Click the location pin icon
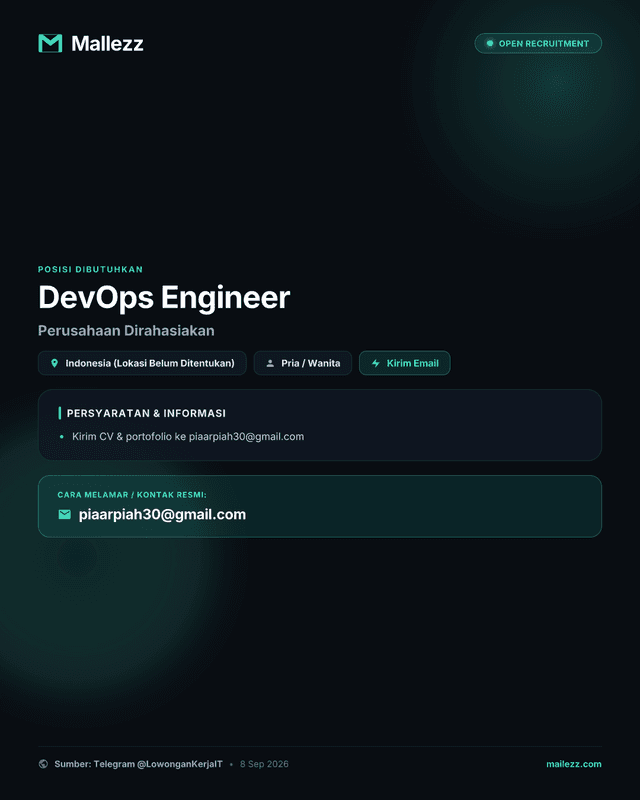Screen dimensions: 640x800 55,363
